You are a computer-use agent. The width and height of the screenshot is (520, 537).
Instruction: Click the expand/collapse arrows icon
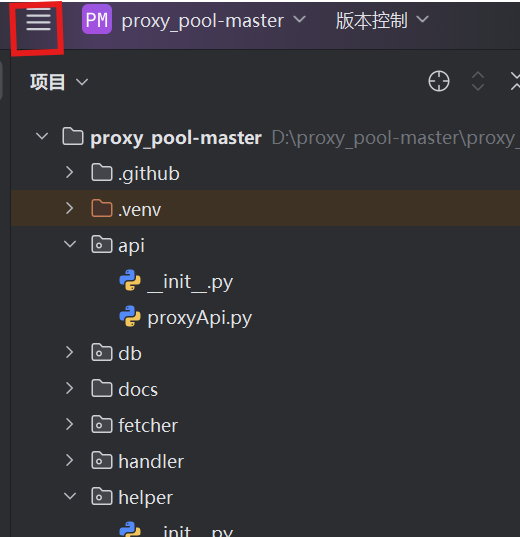[478, 81]
